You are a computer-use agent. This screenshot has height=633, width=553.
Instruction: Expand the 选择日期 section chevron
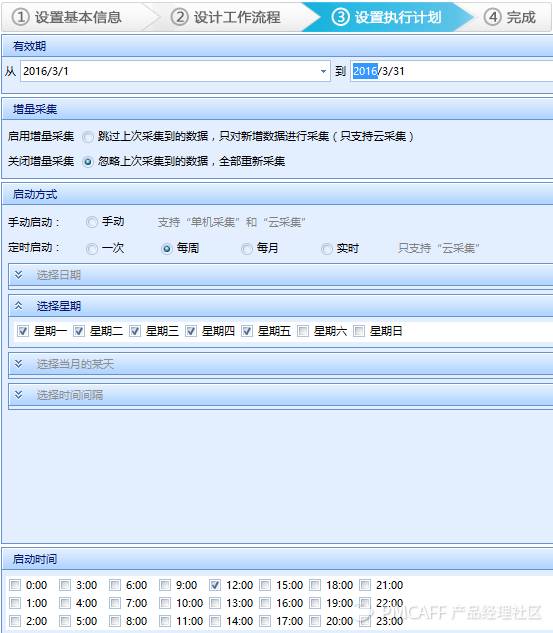coord(19,275)
